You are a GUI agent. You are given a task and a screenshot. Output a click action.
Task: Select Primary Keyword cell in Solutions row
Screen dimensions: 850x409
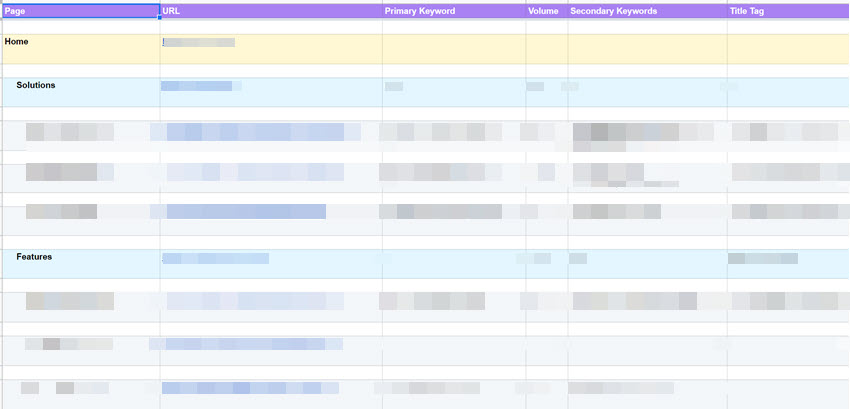[454, 92]
